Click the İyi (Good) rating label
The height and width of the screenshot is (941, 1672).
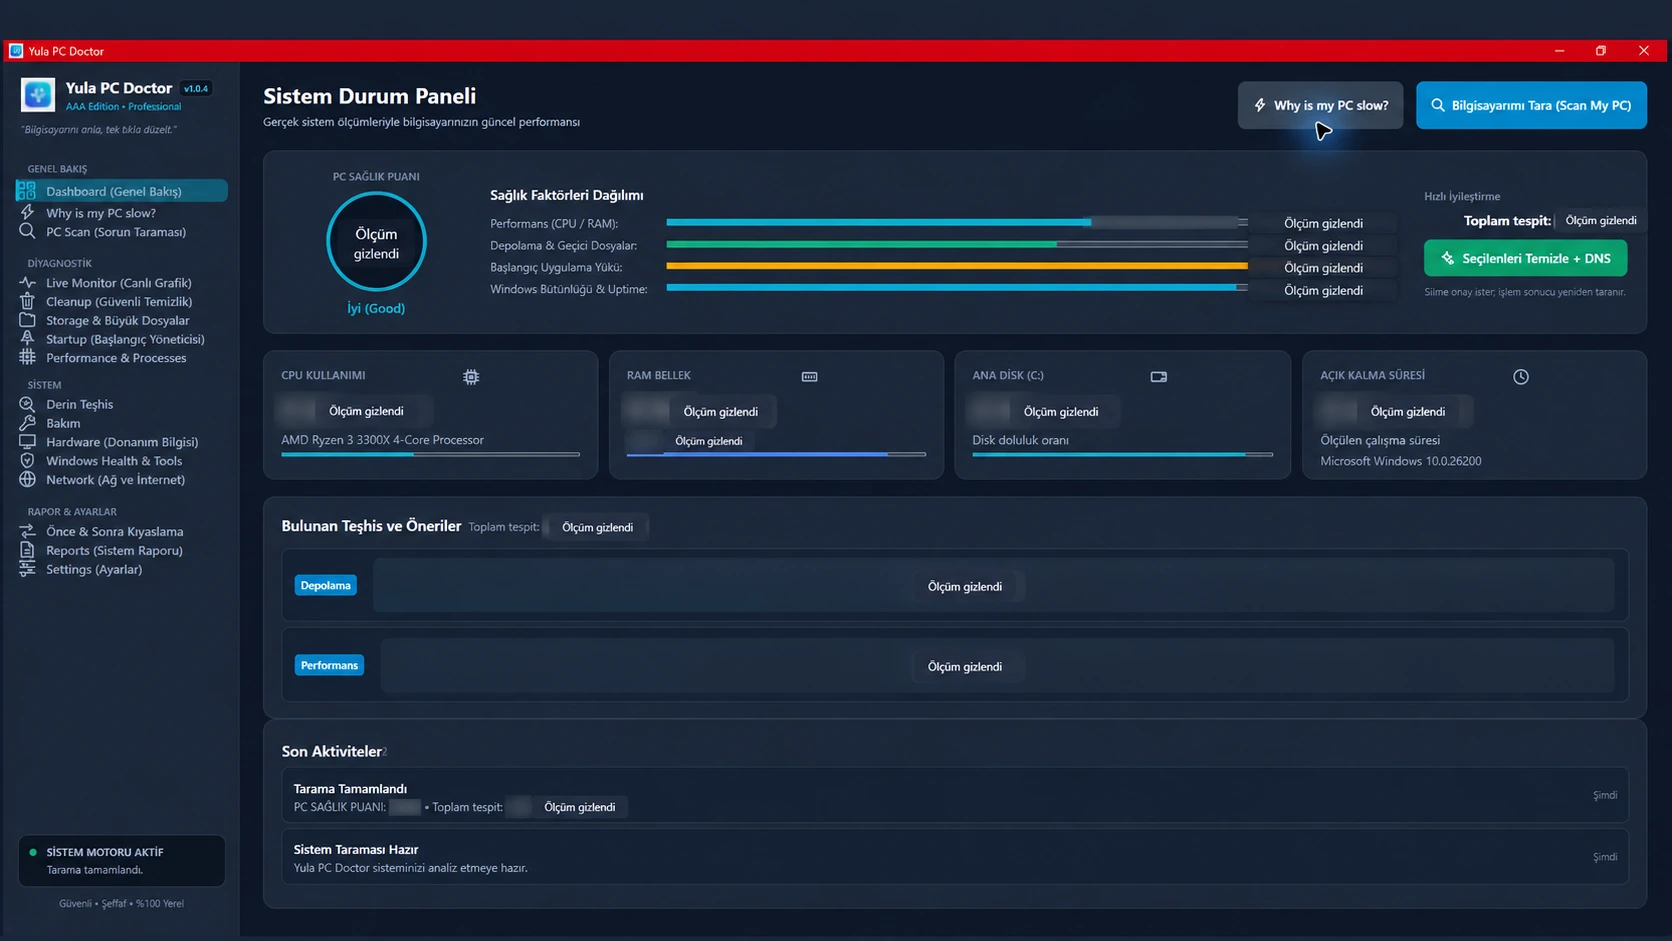click(x=376, y=308)
